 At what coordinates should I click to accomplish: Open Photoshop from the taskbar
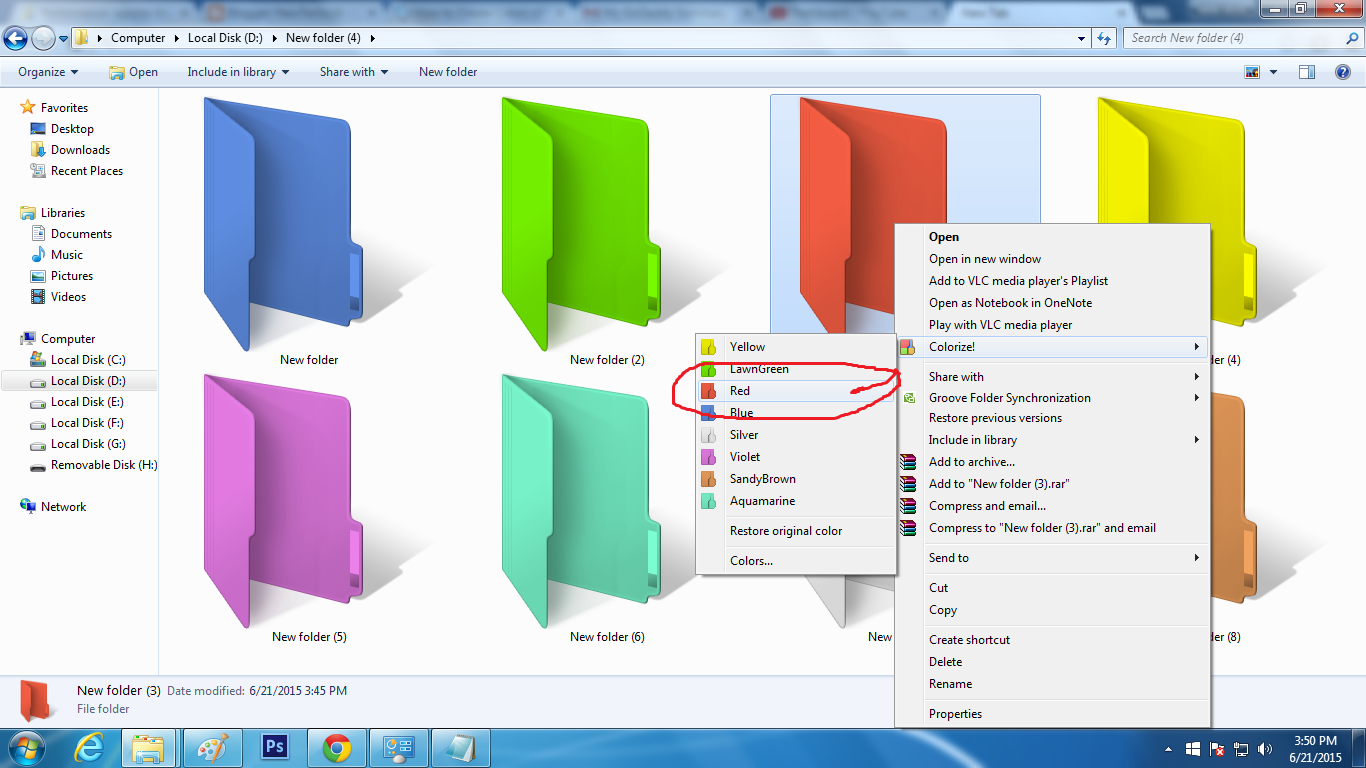click(274, 747)
